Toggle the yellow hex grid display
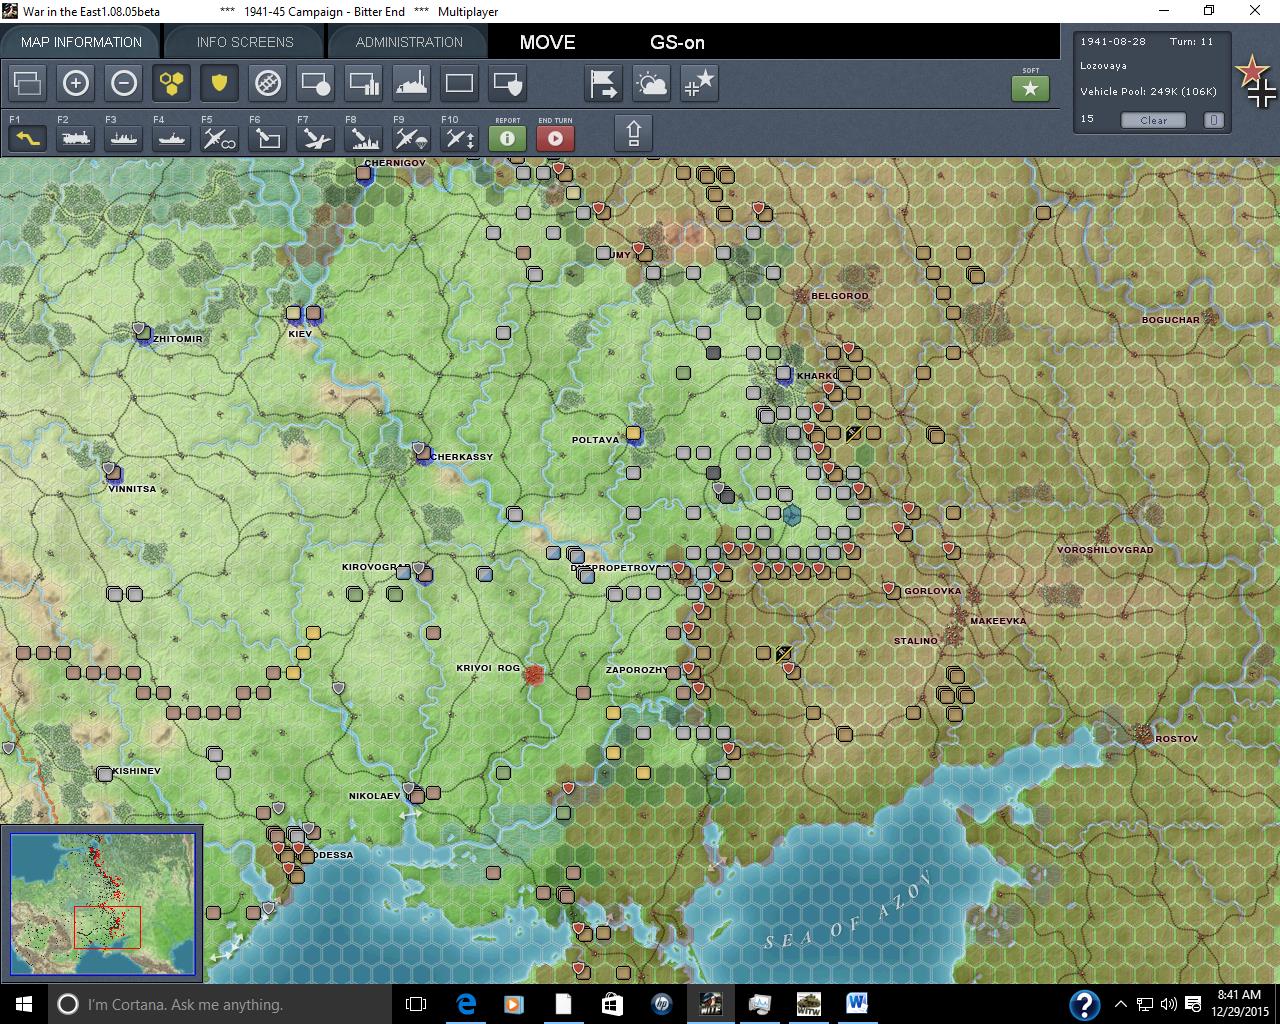Screen dimensions: 1280x1024 click(172, 83)
